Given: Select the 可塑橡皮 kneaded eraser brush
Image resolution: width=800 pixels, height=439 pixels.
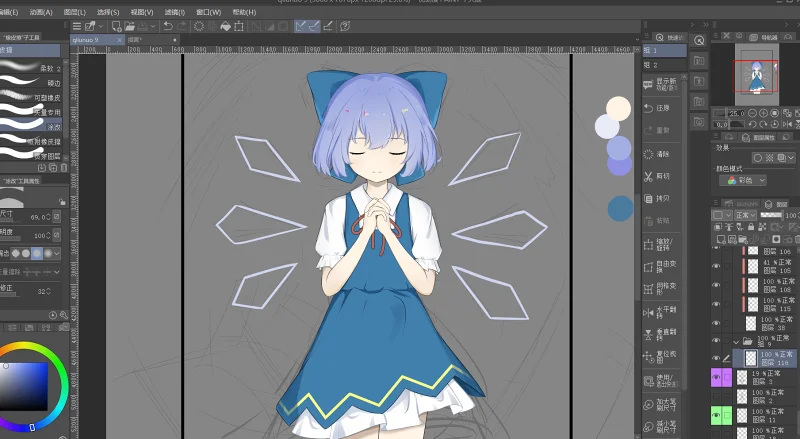Looking at the screenshot, I should point(31,96).
